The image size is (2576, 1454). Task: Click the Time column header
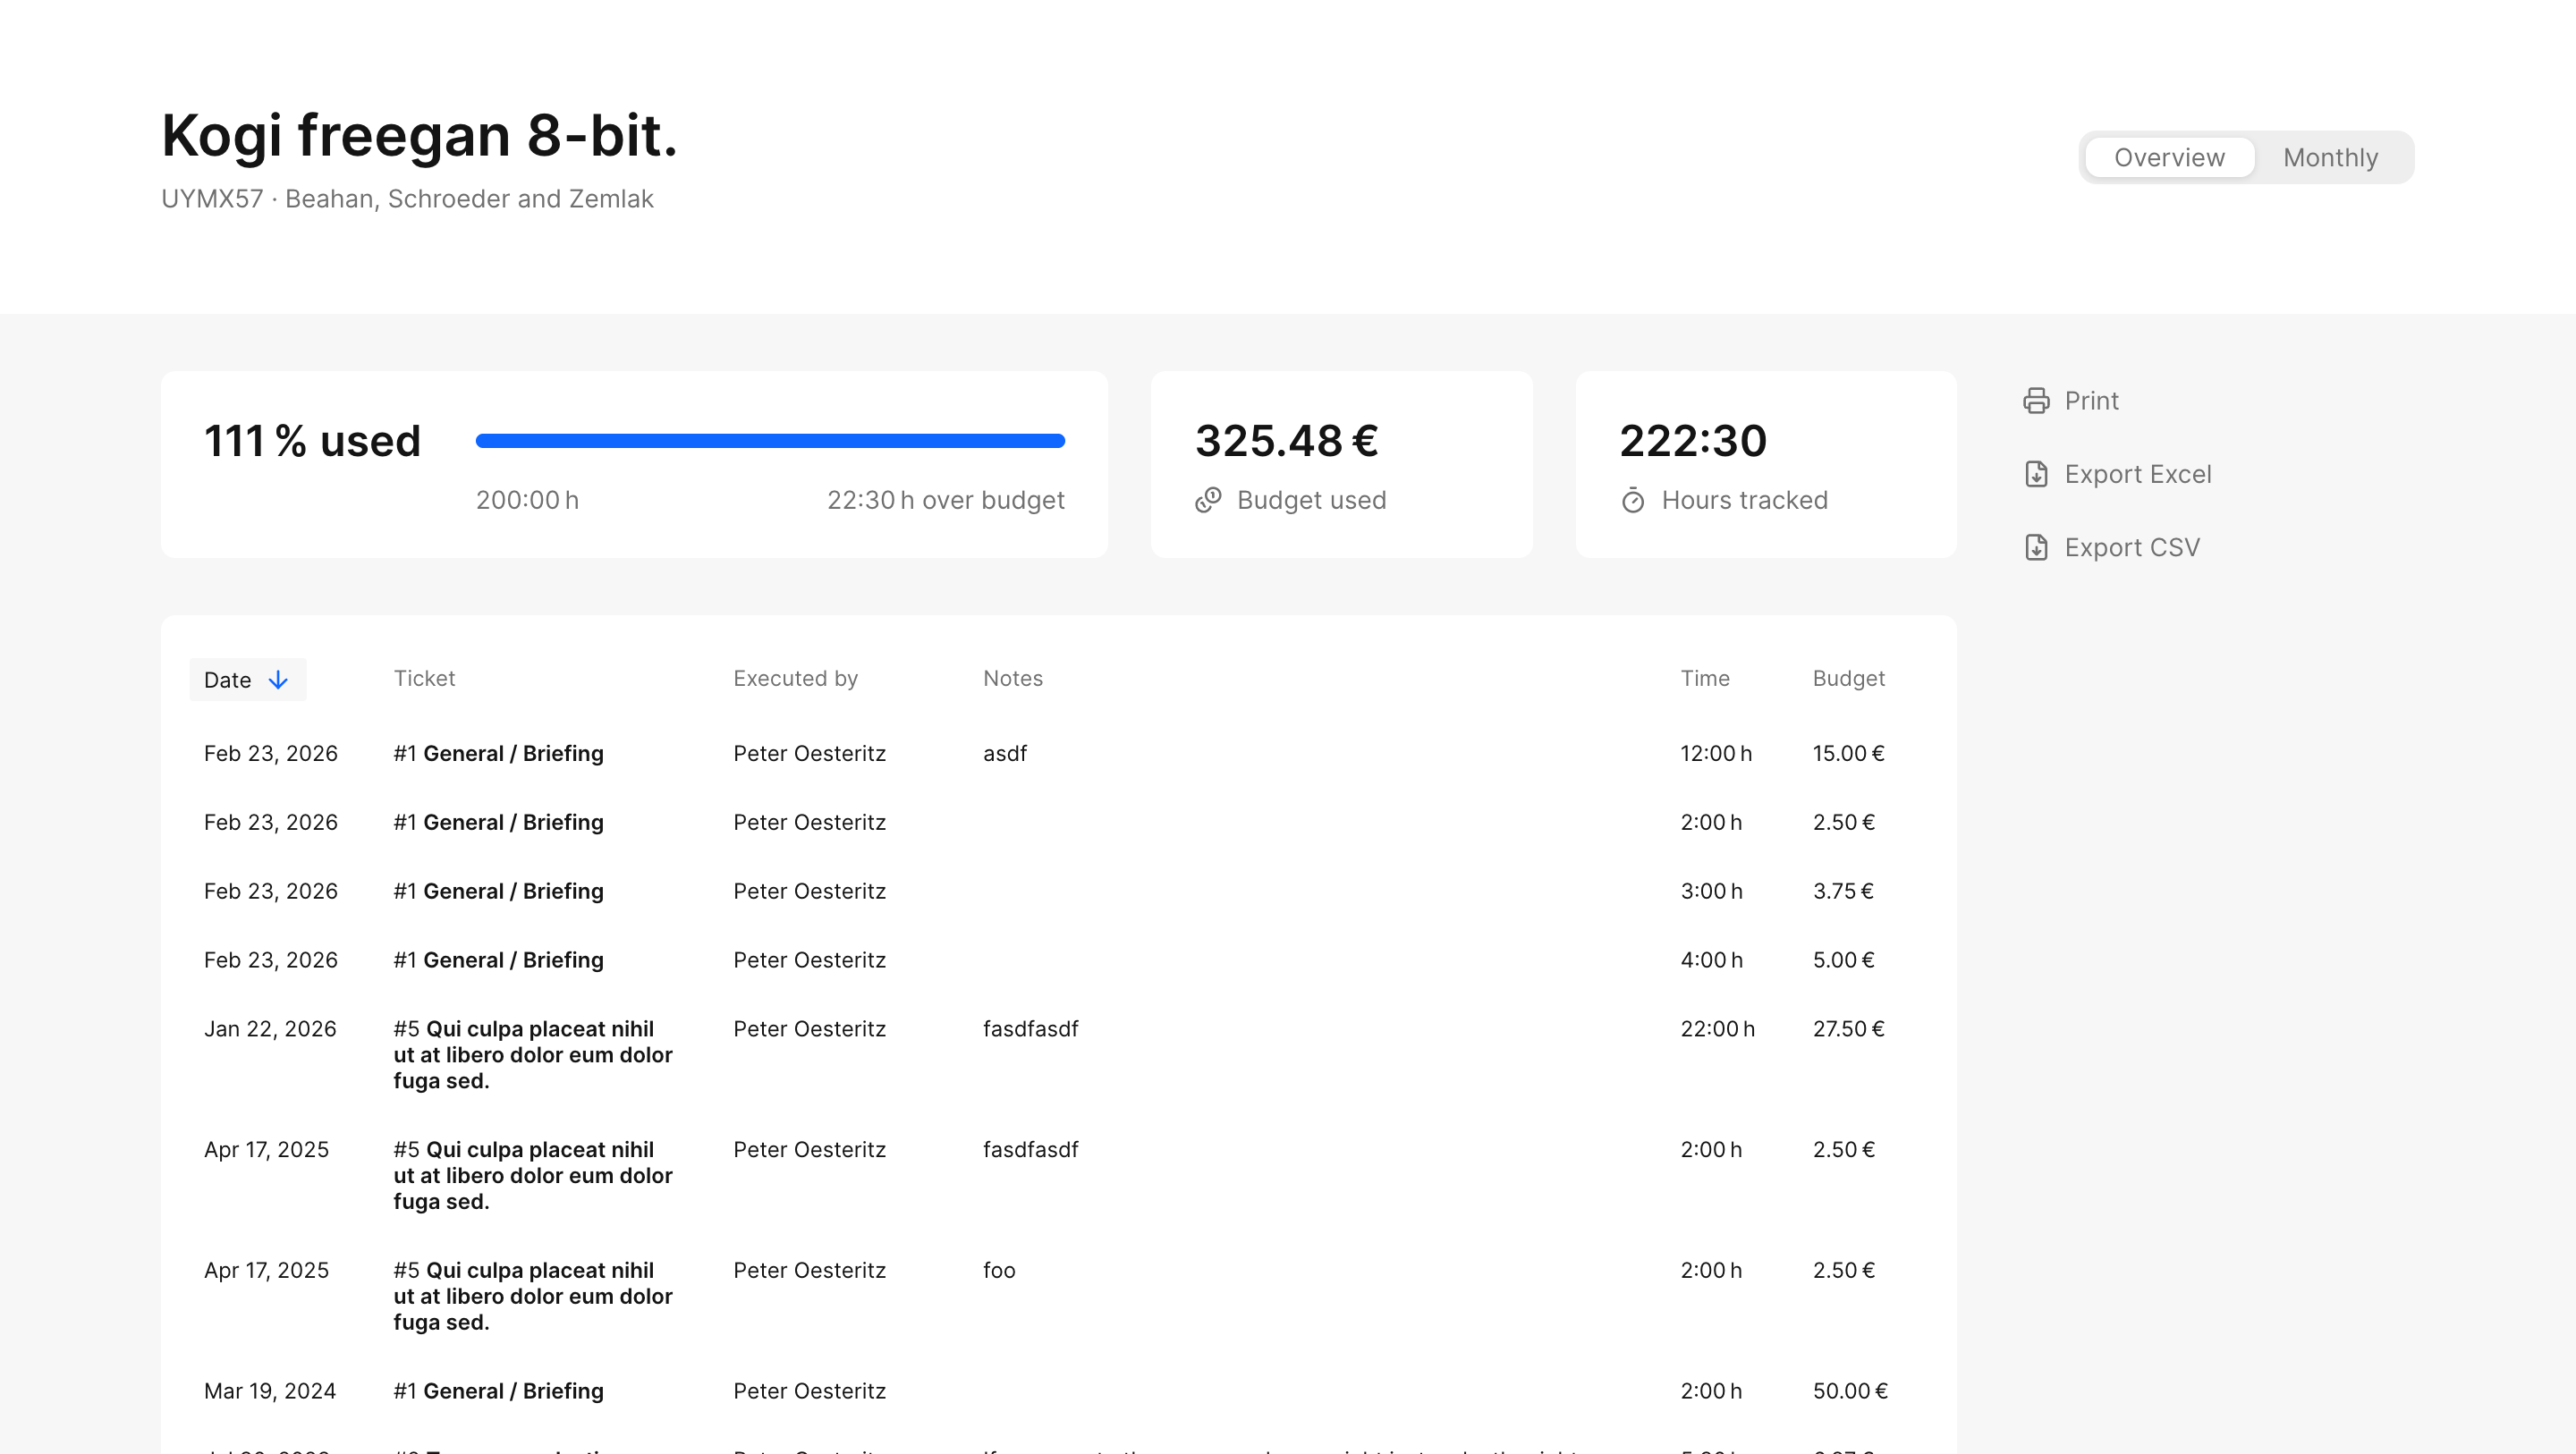(1704, 678)
